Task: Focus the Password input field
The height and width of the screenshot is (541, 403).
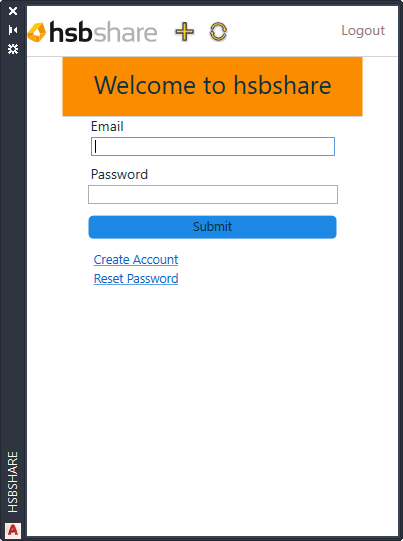Action: [x=213, y=195]
